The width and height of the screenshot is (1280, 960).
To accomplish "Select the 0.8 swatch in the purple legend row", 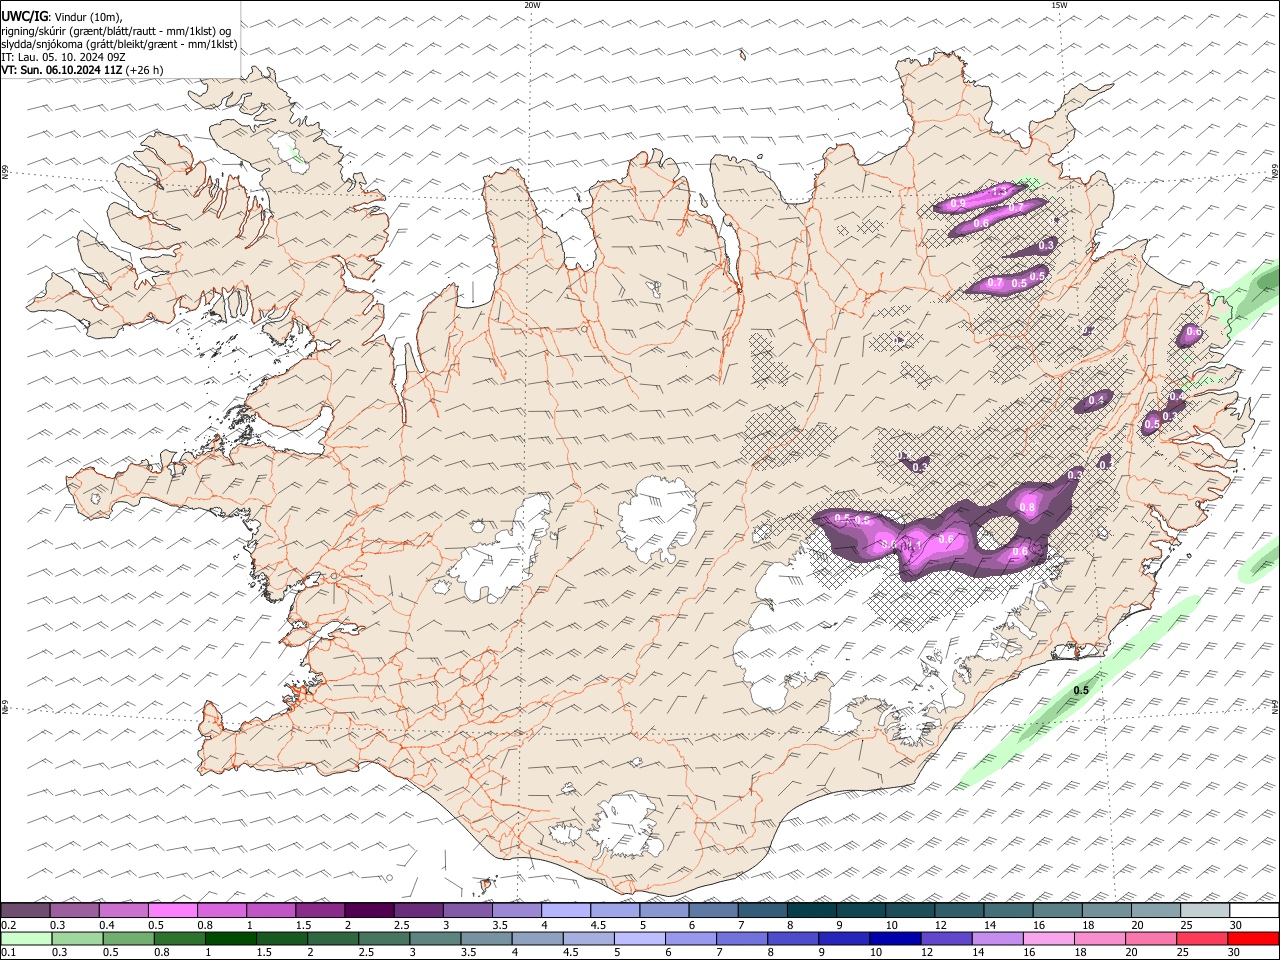I will point(222,911).
